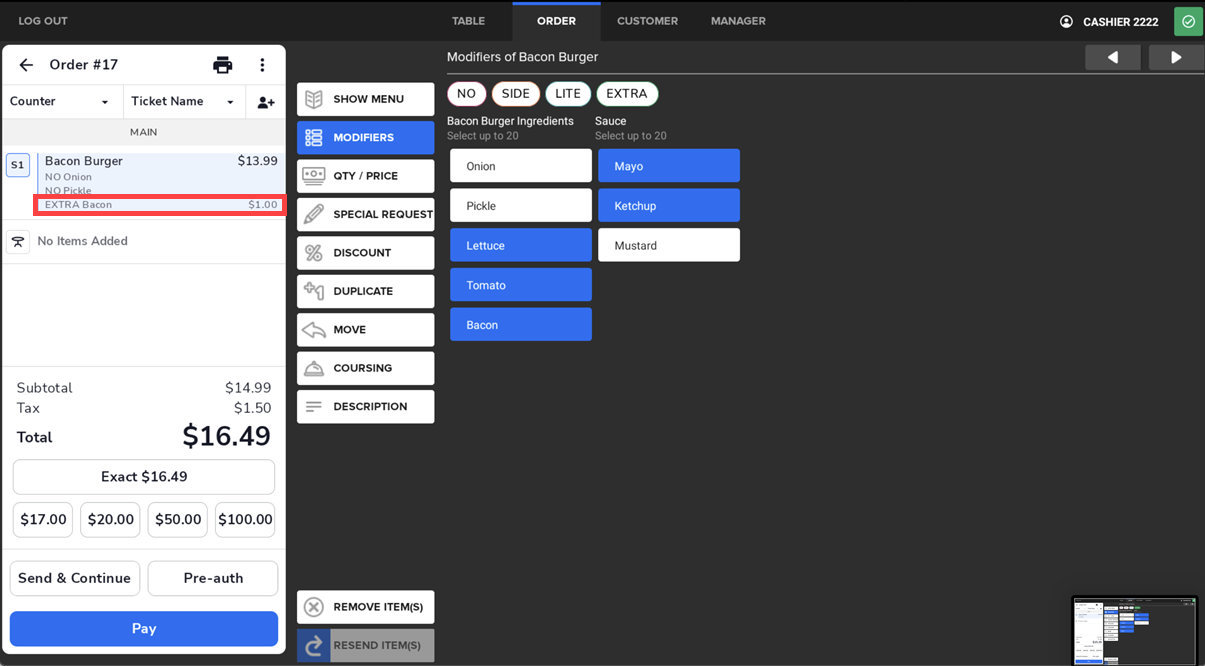This screenshot has width=1205, height=666.
Task: Expand the Counter dropdown
Action: tap(61, 102)
